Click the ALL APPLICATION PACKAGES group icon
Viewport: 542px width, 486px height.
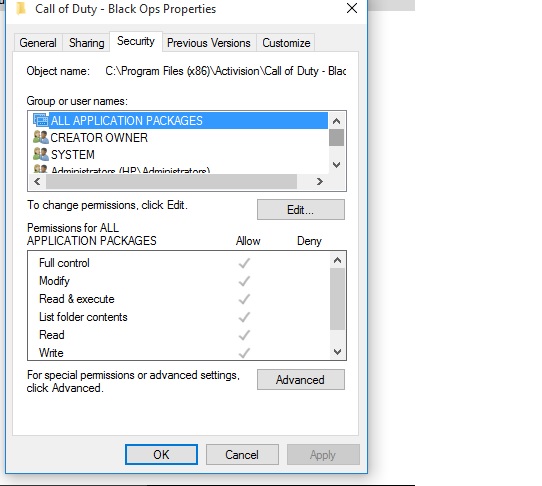coord(40,120)
